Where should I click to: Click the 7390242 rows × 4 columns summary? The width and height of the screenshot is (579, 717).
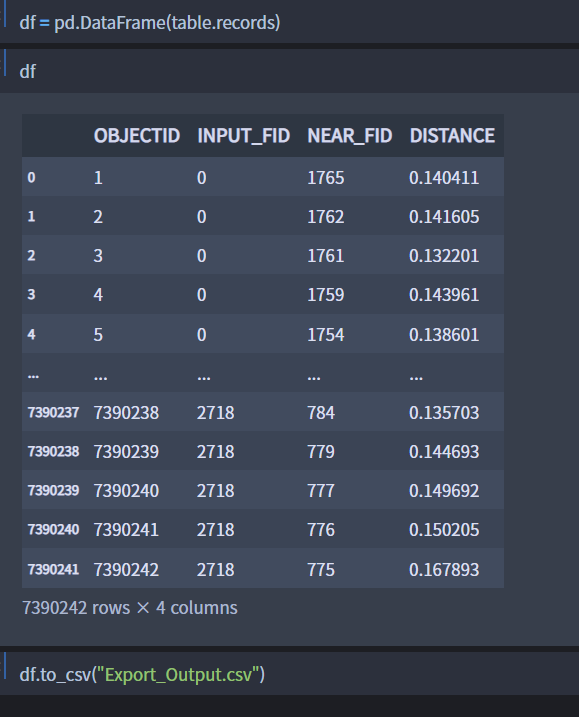tap(130, 608)
